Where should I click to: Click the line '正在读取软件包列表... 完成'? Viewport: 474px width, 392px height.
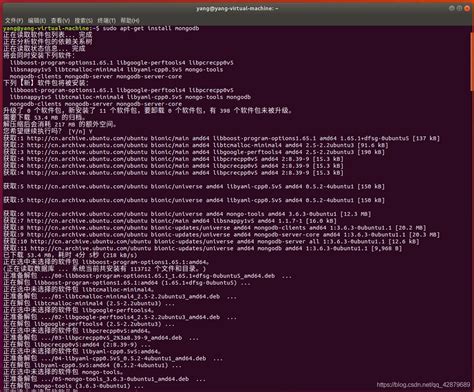(x=48, y=35)
